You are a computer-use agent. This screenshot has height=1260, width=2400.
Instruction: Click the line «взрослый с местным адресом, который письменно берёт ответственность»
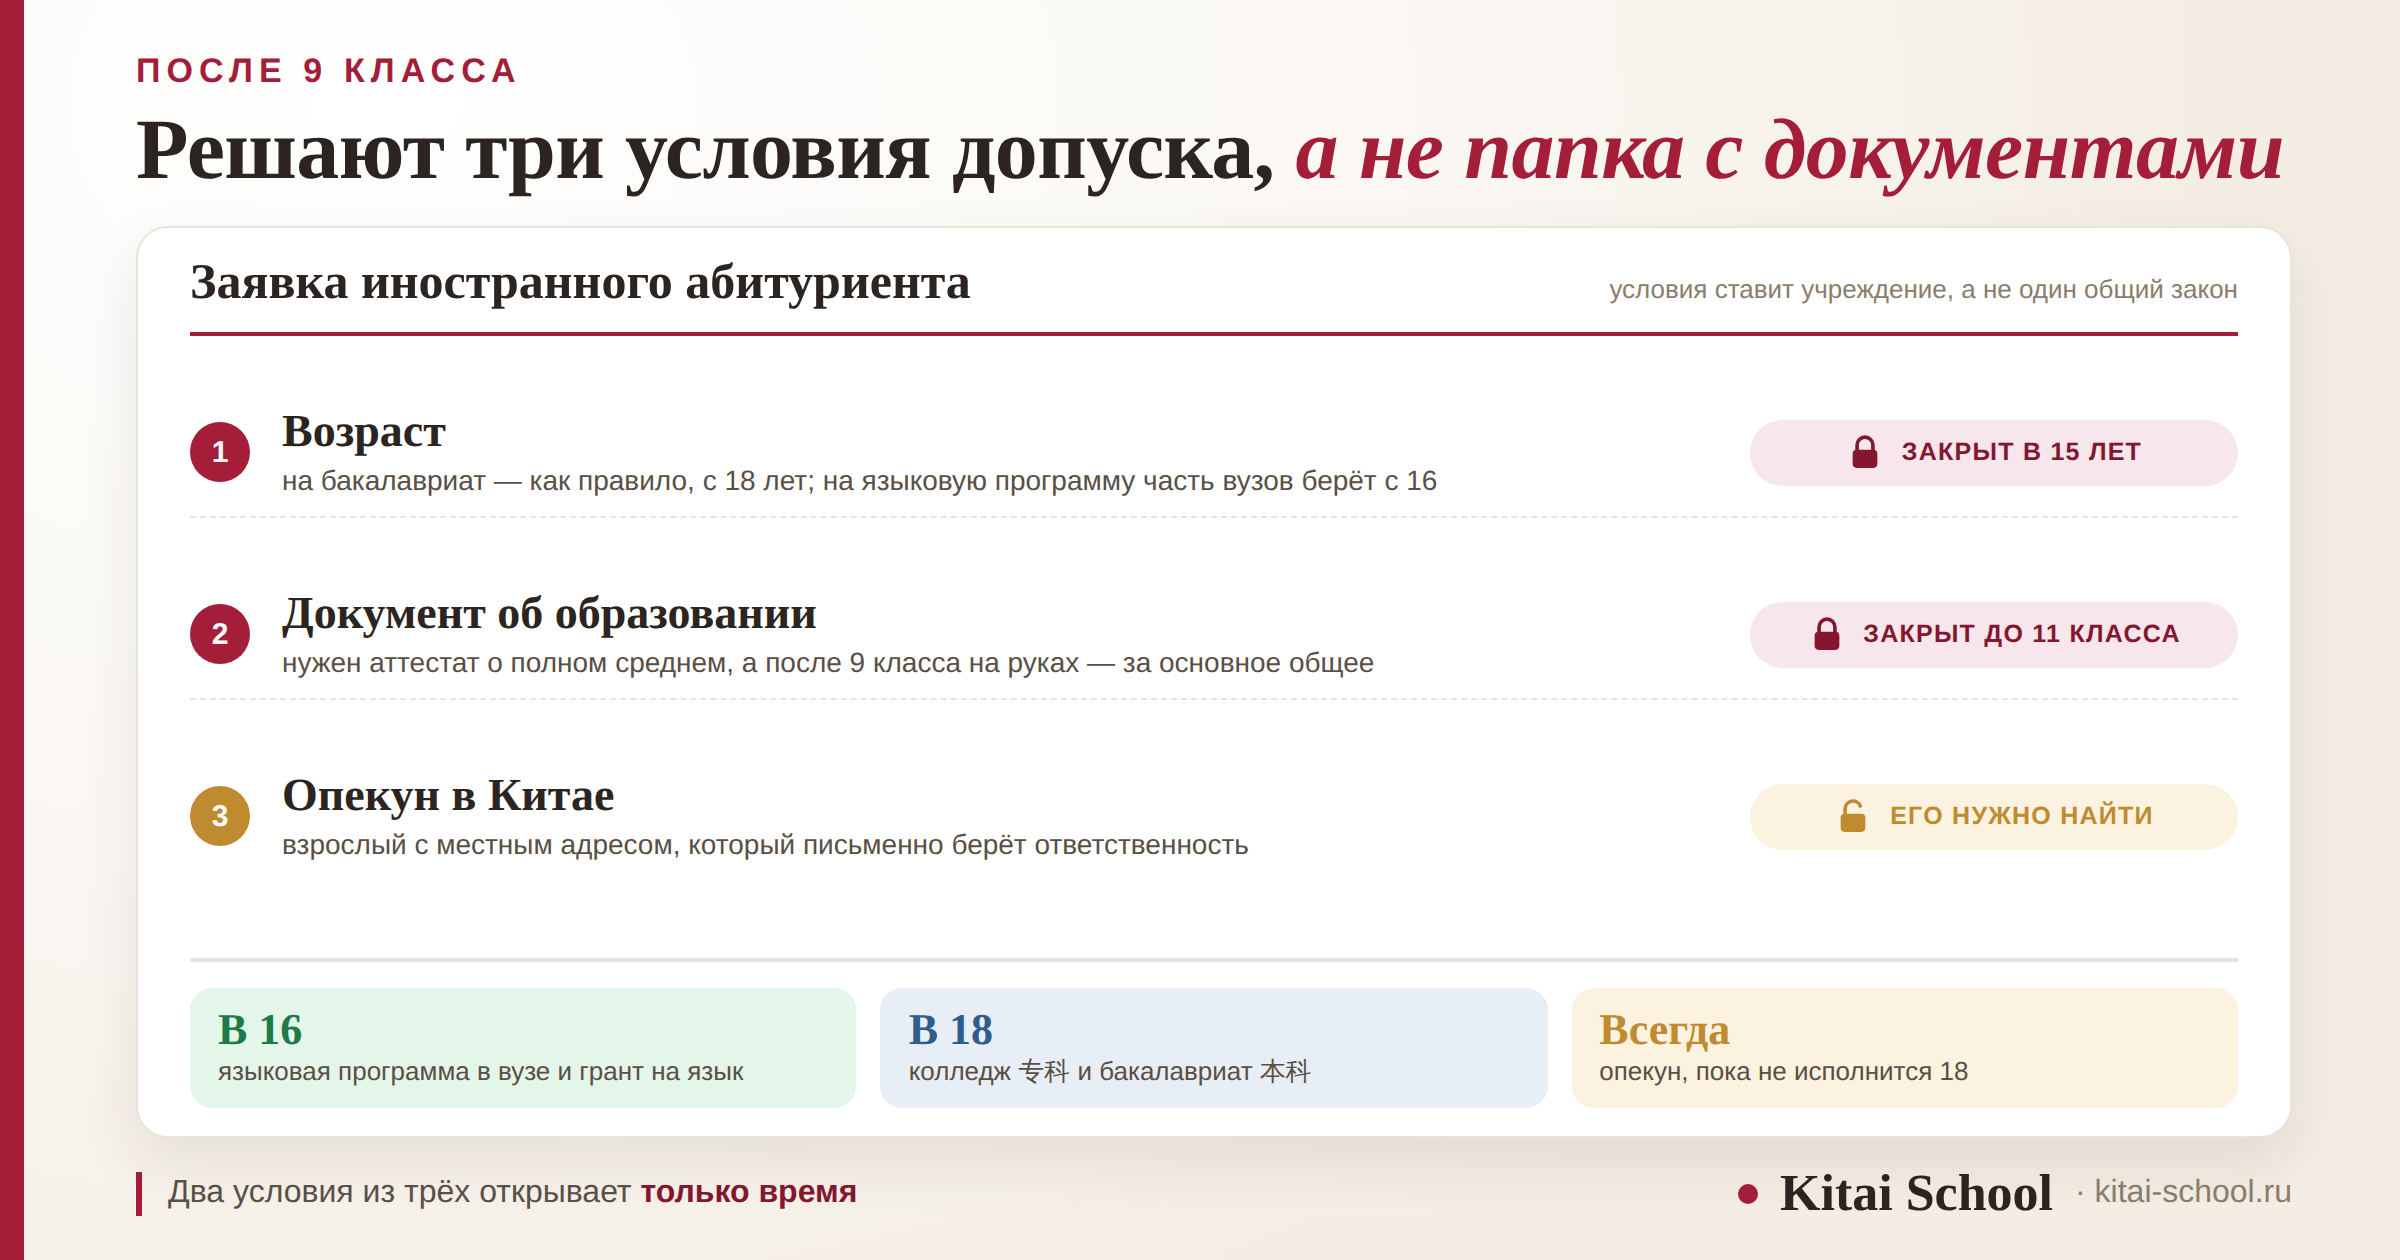[x=765, y=845]
